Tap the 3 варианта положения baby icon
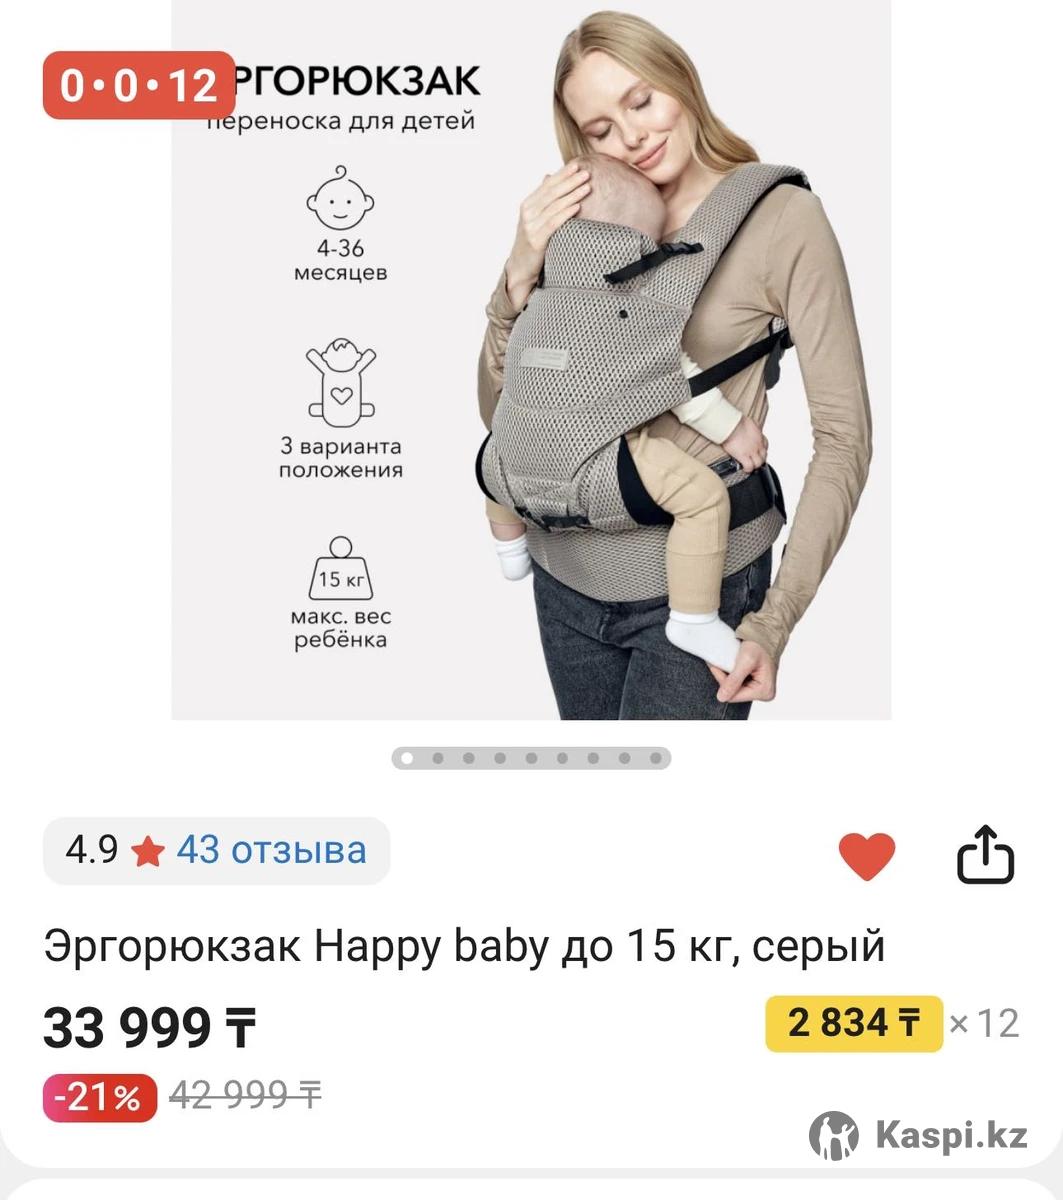Image resolution: width=1063 pixels, height=1200 pixels. 341,382
